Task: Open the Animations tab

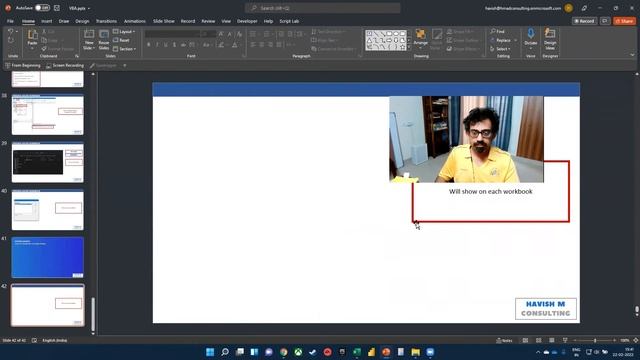Action: tap(135, 21)
